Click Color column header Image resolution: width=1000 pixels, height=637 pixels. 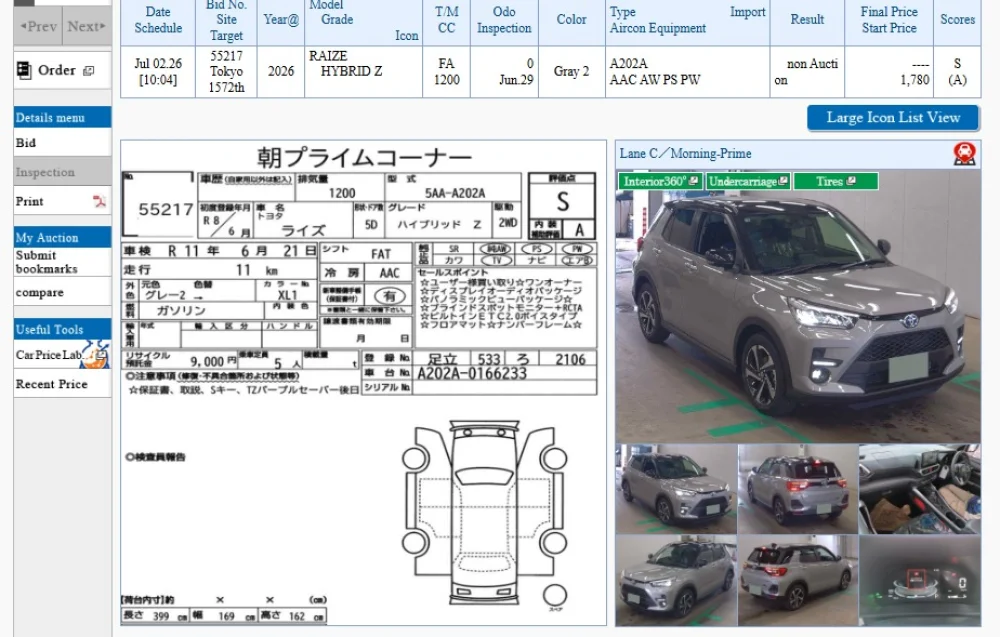point(571,20)
